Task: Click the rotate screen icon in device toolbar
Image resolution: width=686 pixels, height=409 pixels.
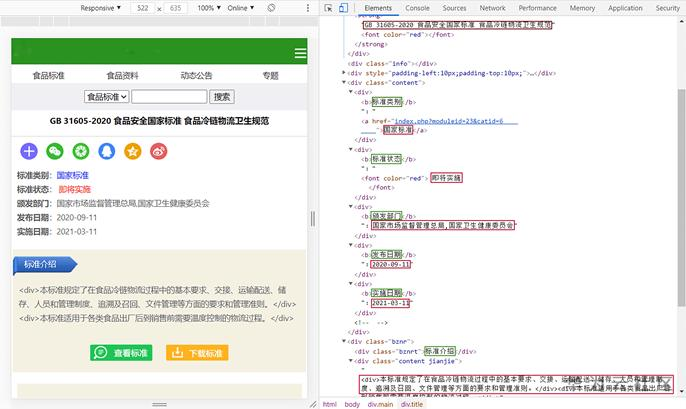Action: [x=271, y=8]
